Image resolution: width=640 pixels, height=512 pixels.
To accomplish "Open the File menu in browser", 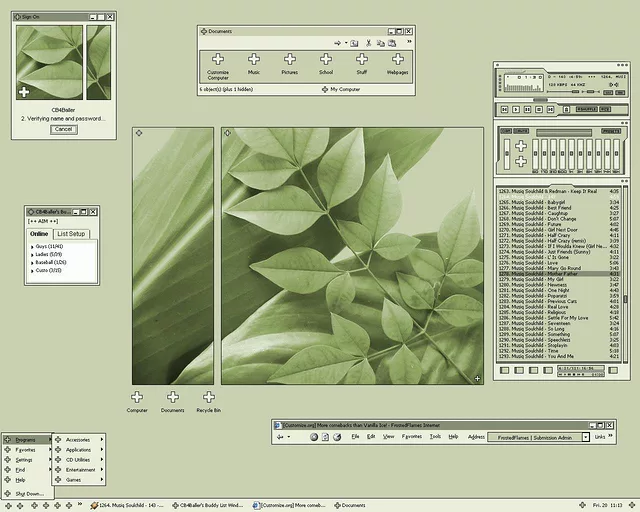I will [355, 437].
